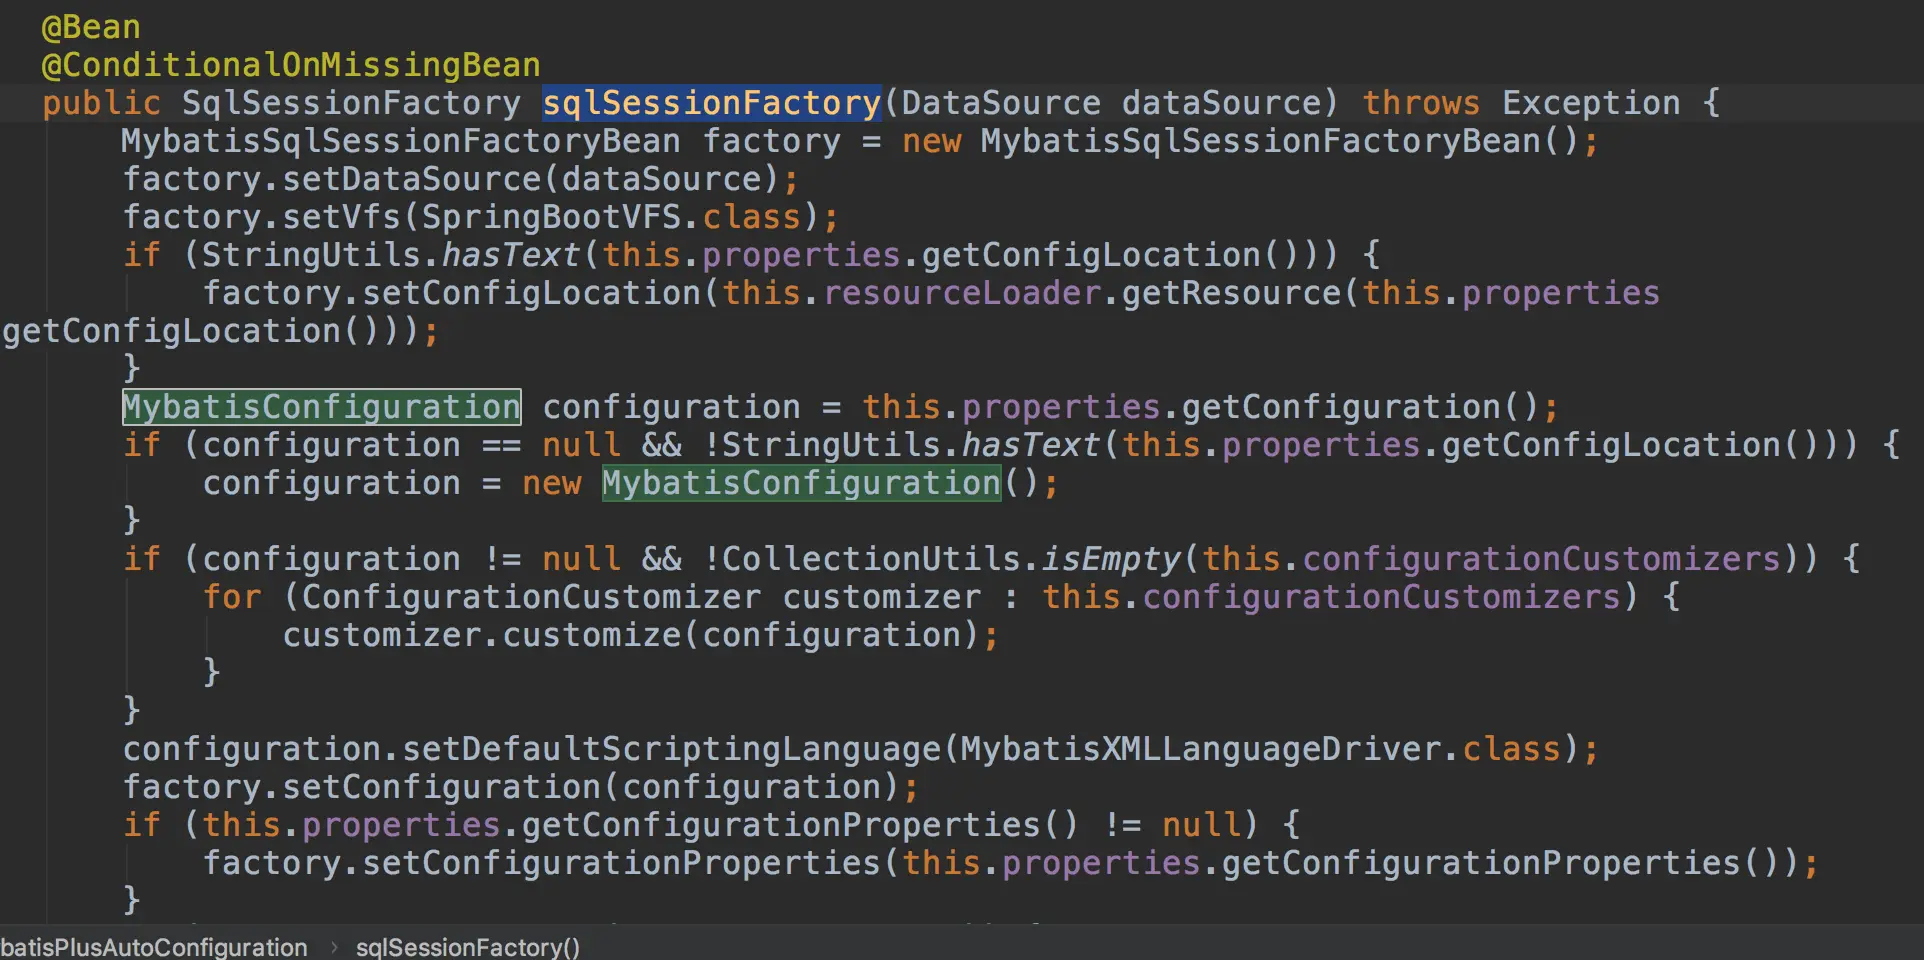
Task: Click the ConfigurationCustomizer type in the for loop
Action: (531, 597)
